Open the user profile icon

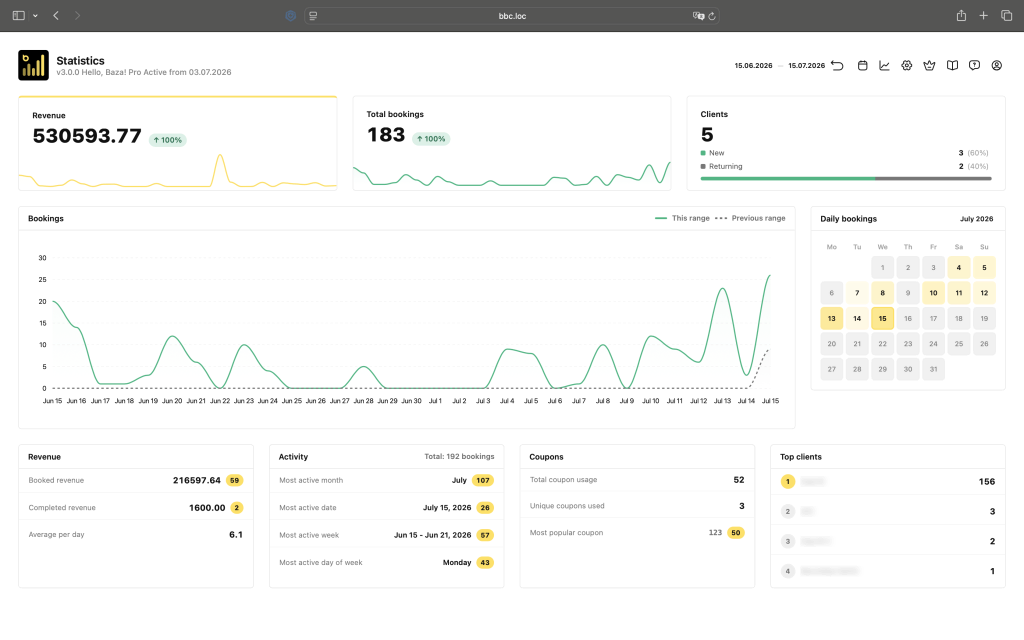997,65
